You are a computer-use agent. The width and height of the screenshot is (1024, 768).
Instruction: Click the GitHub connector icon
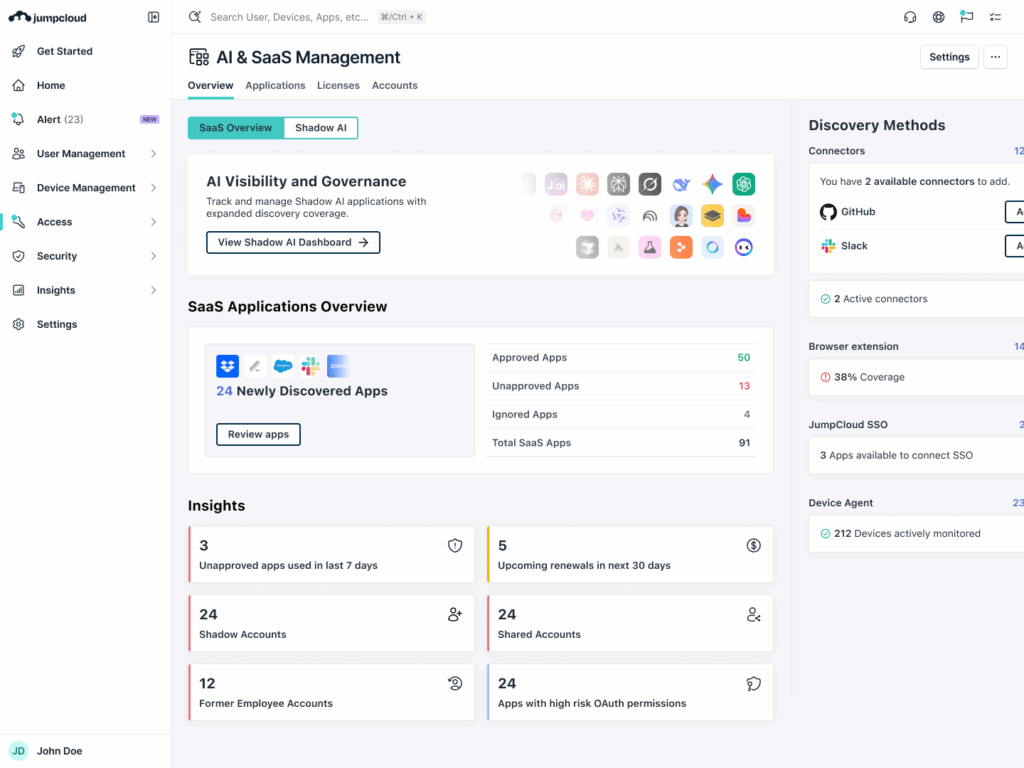(828, 212)
